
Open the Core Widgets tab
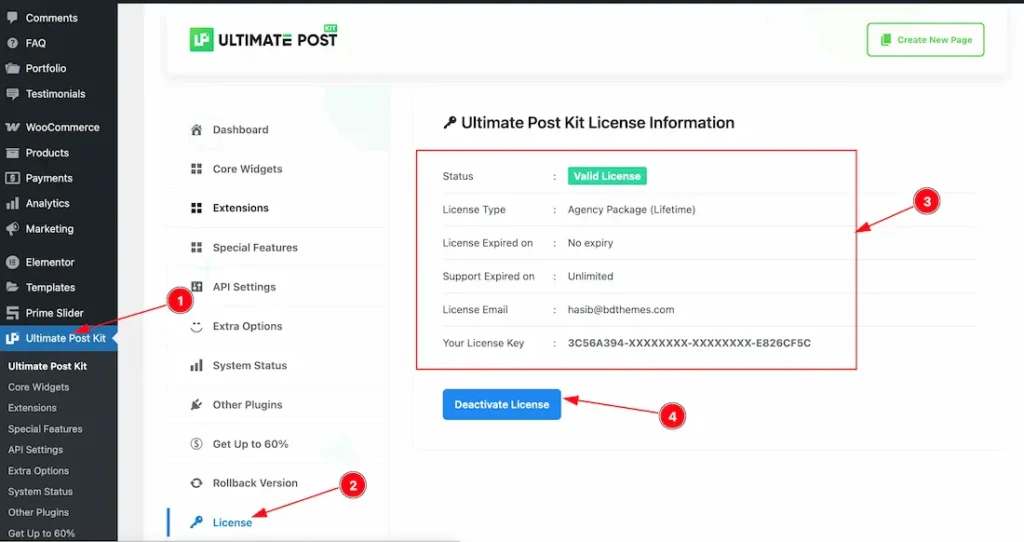click(247, 169)
